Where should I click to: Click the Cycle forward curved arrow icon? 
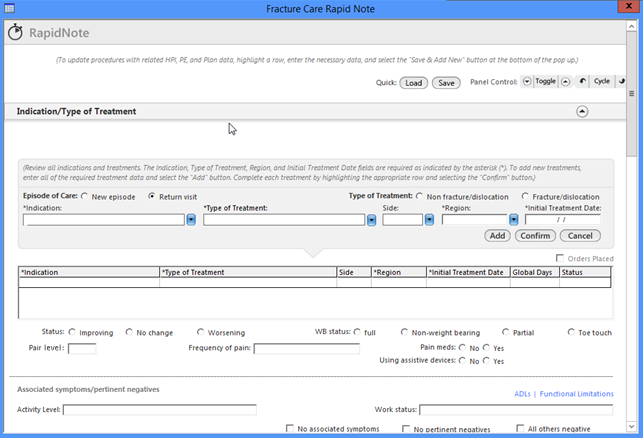pyautogui.click(x=622, y=81)
